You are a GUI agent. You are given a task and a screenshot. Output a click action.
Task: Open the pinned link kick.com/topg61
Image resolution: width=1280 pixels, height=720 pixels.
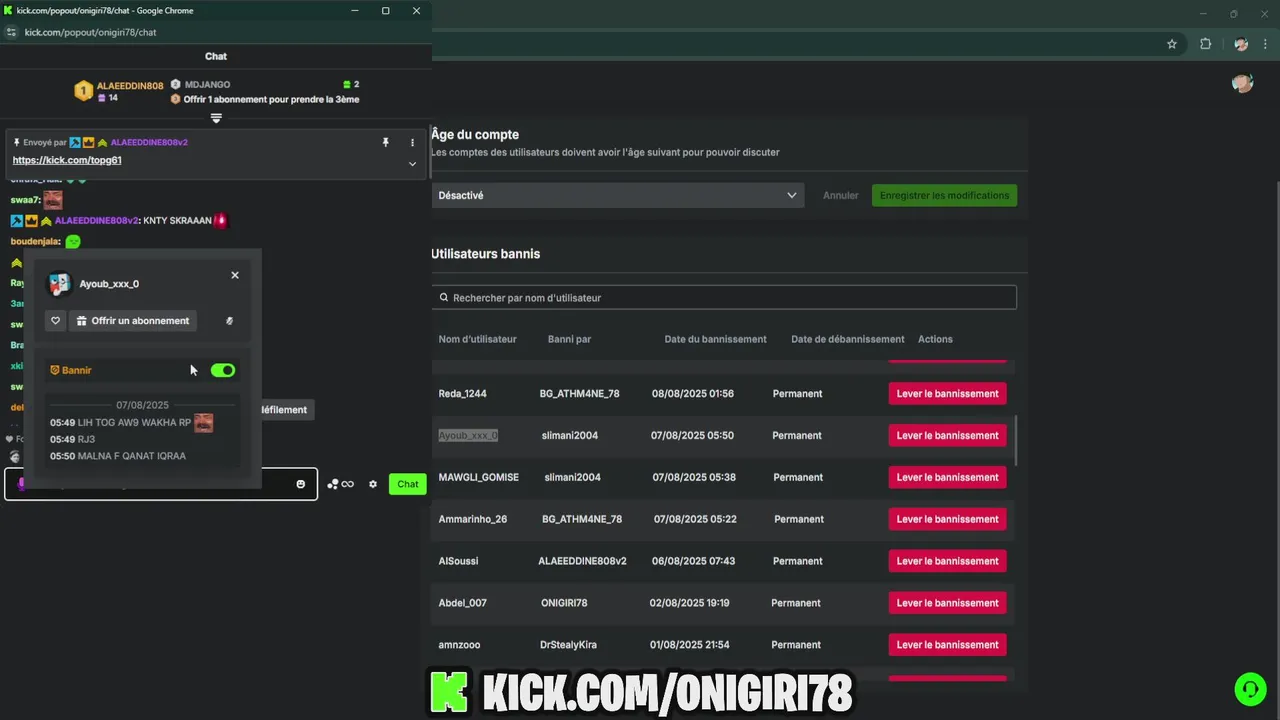click(x=67, y=160)
